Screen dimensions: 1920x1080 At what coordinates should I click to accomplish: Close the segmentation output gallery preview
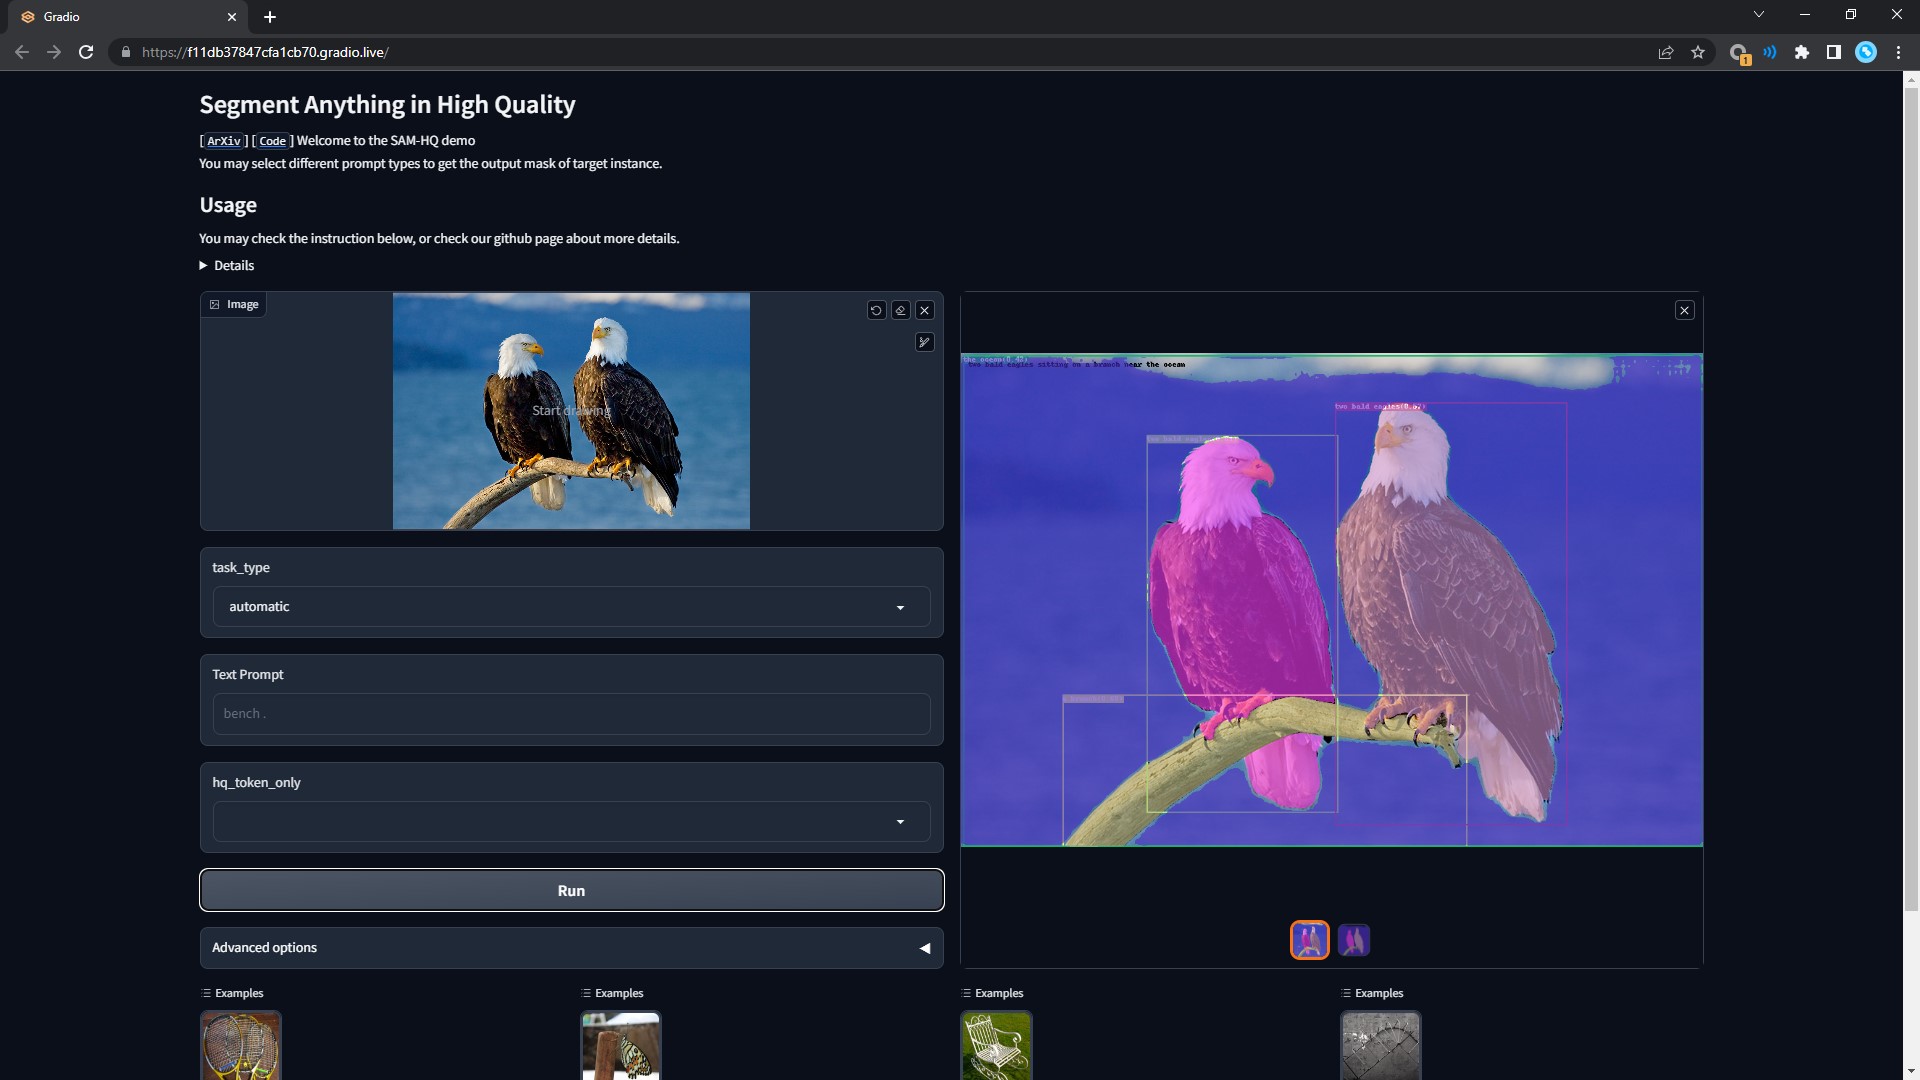pyautogui.click(x=1684, y=311)
